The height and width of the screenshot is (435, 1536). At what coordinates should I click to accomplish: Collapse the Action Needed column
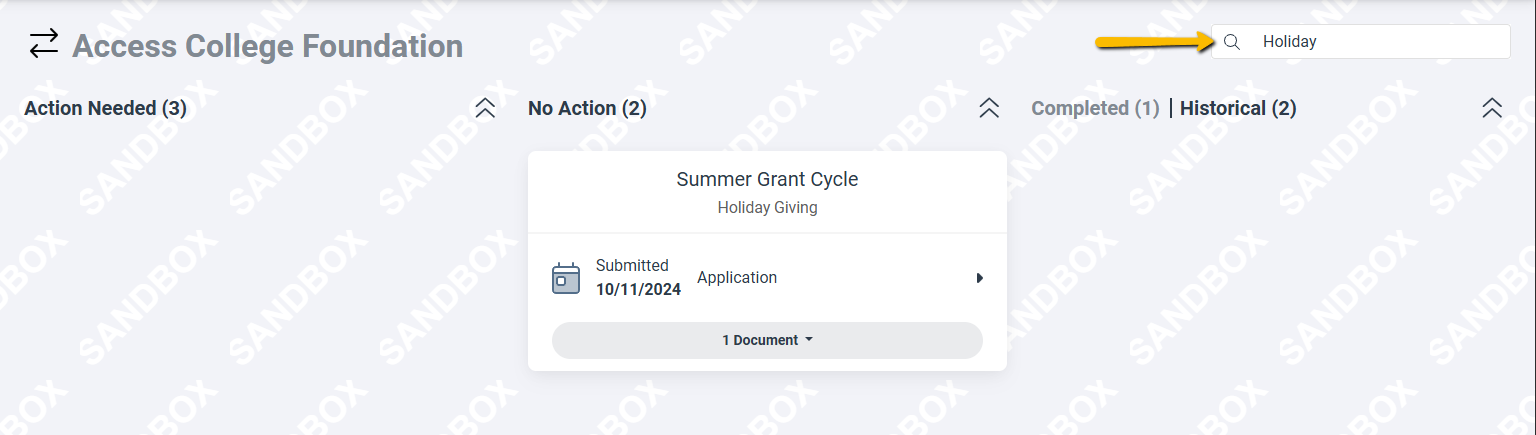485,108
